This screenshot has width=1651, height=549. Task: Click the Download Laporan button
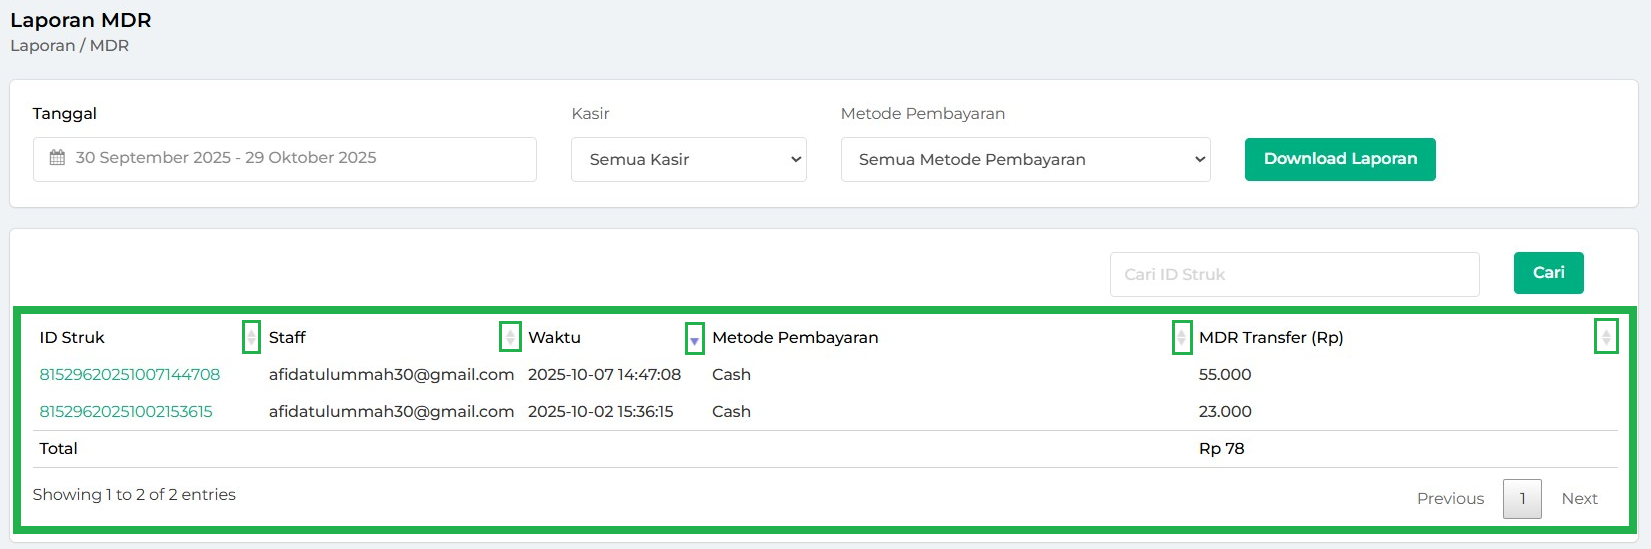[1339, 159]
